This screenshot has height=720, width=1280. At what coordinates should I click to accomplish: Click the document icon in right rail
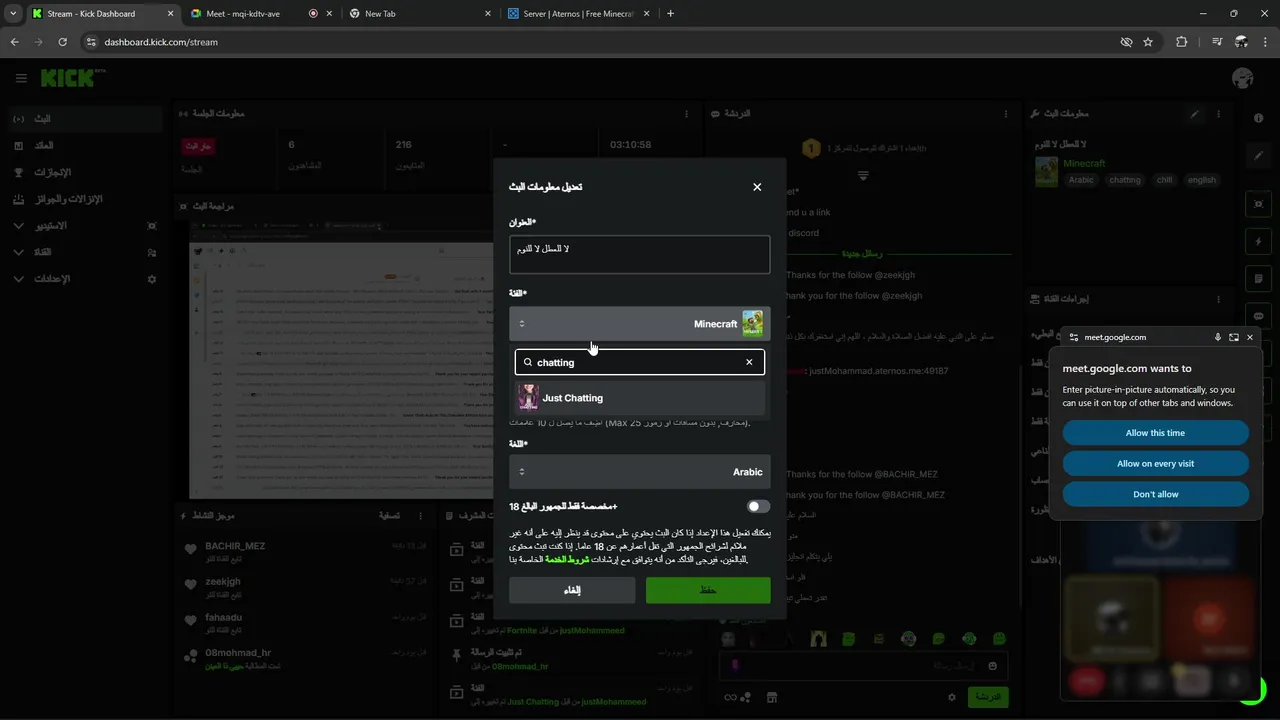pos(1259,279)
